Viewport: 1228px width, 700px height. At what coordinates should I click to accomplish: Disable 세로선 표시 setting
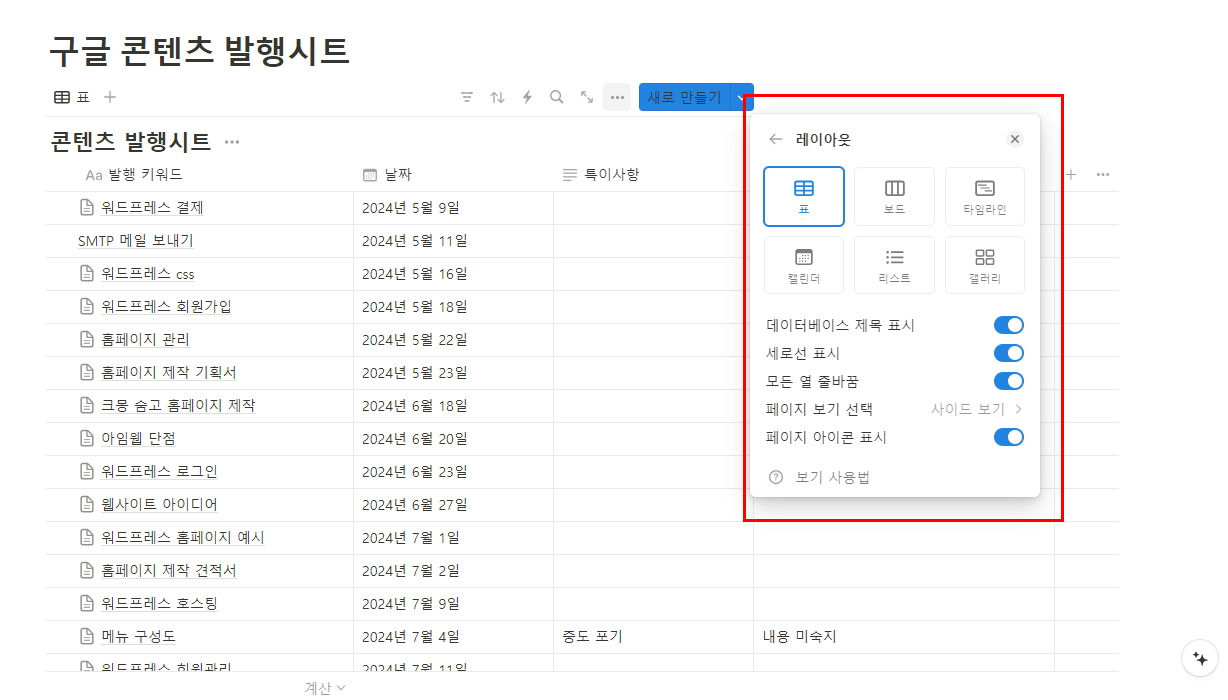[1009, 353]
